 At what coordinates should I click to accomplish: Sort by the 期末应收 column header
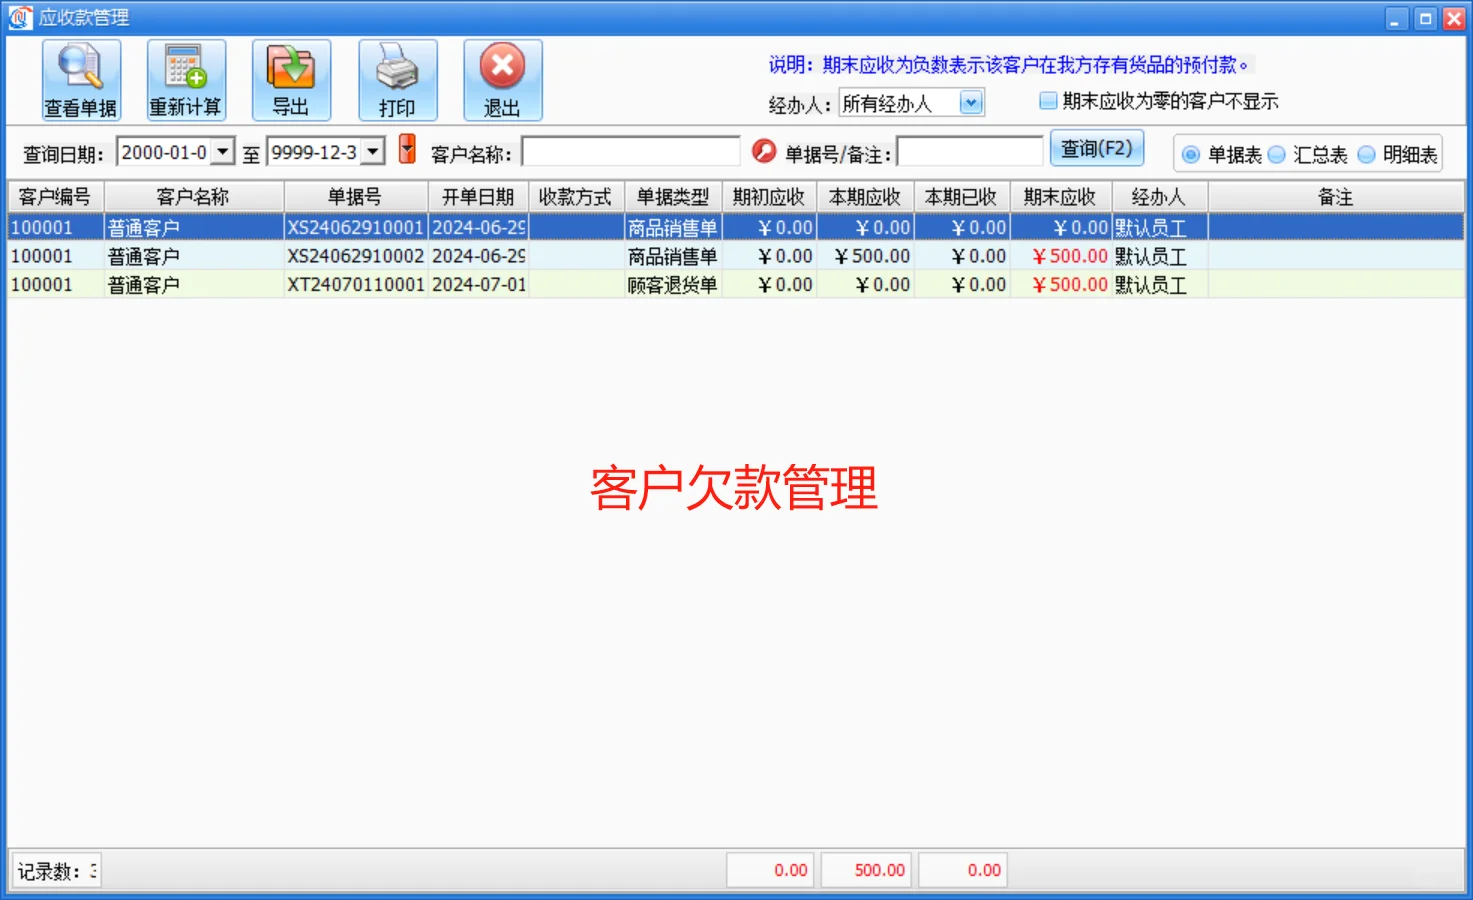pos(1061,196)
